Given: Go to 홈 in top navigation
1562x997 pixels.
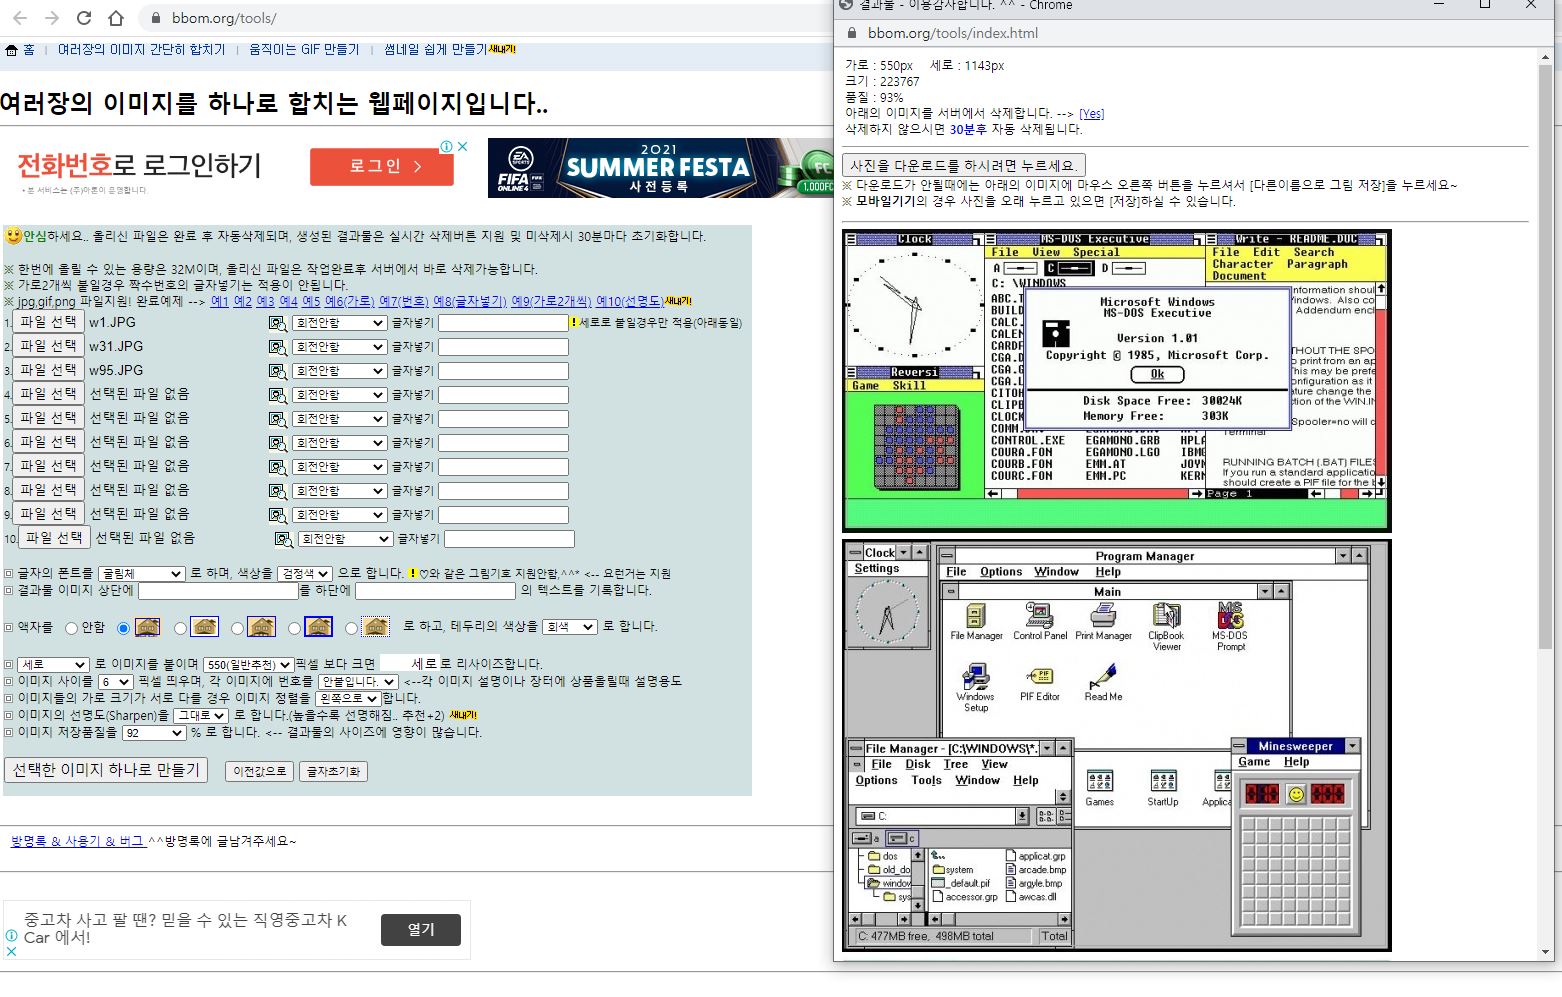Looking at the screenshot, I should tap(29, 49).
